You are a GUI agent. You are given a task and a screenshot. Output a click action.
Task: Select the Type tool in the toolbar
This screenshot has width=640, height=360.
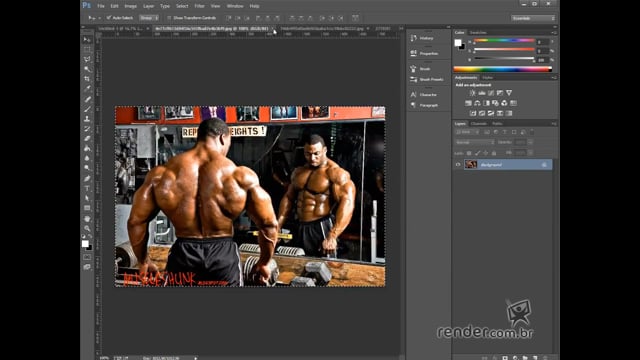click(x=87, y=188)
